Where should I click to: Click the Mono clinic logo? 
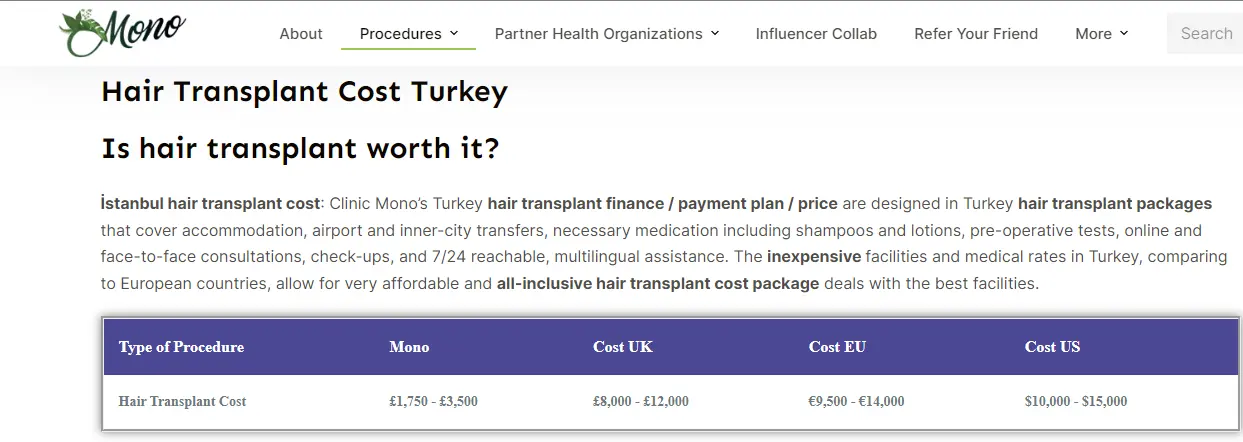(123, 32)
